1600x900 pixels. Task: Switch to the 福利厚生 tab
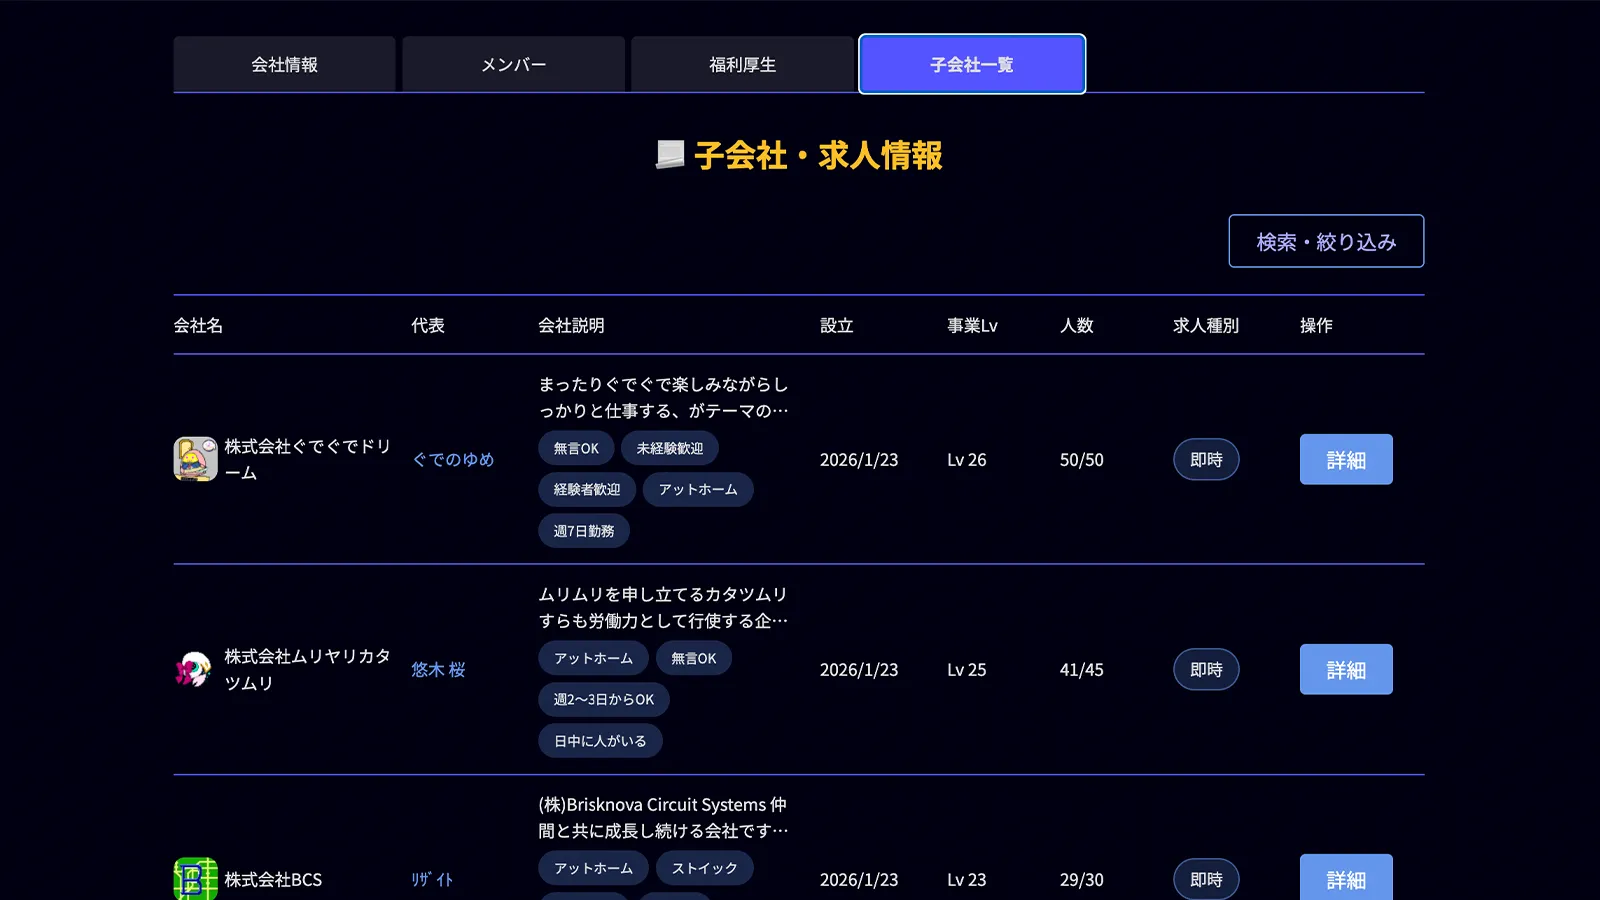pyautogui.click(x=742, y=64)
